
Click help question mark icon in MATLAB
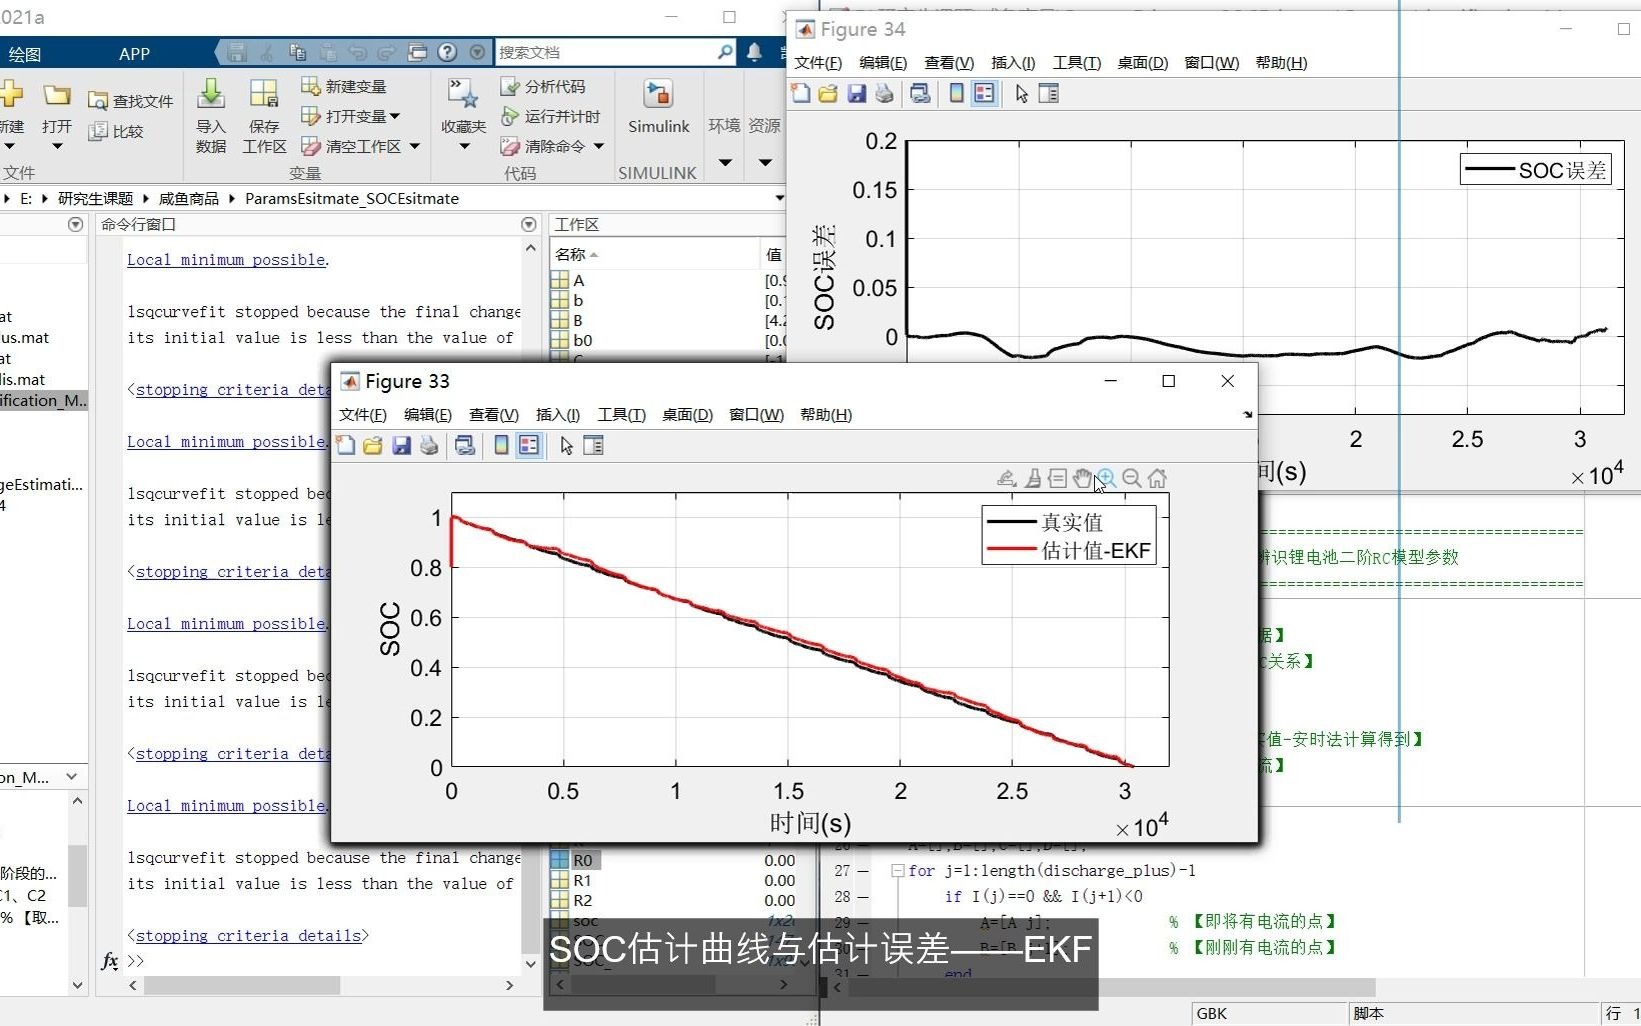448,52
